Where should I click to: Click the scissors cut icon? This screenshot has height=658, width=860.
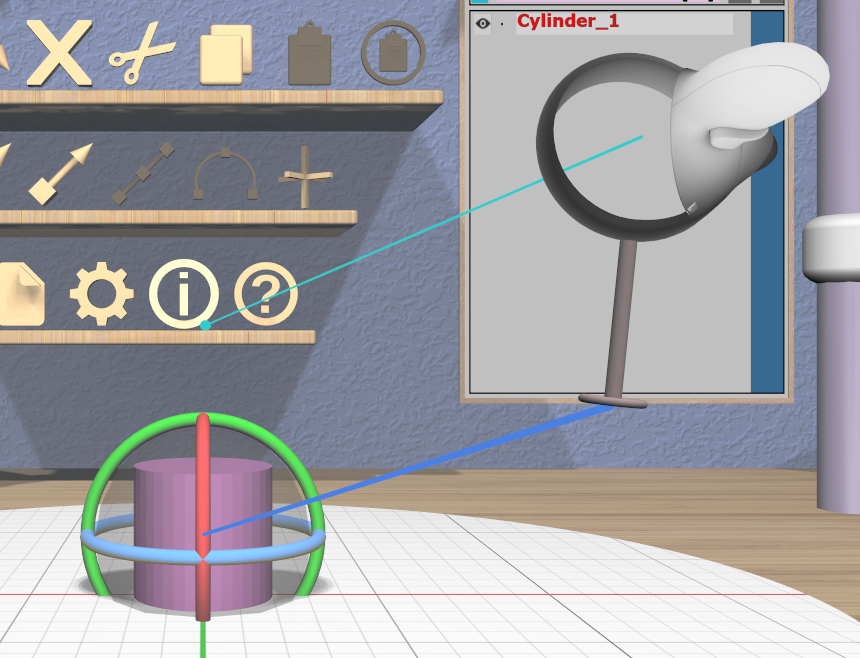141,53
